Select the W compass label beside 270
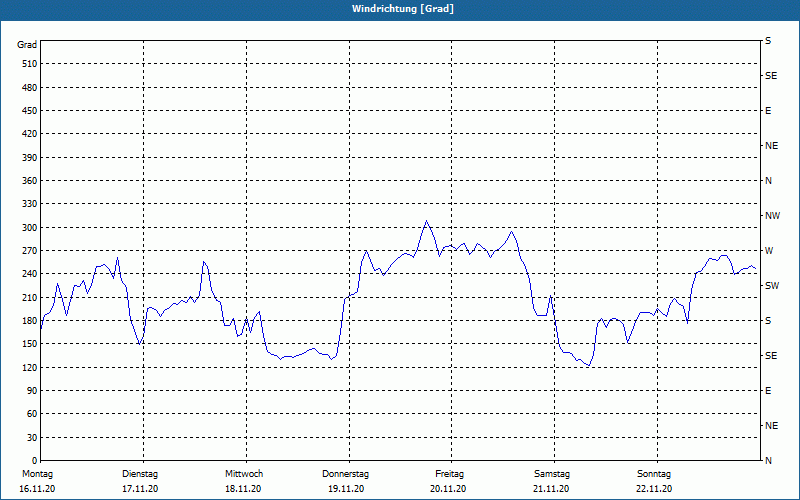800x500 pixels. [769, 251]
